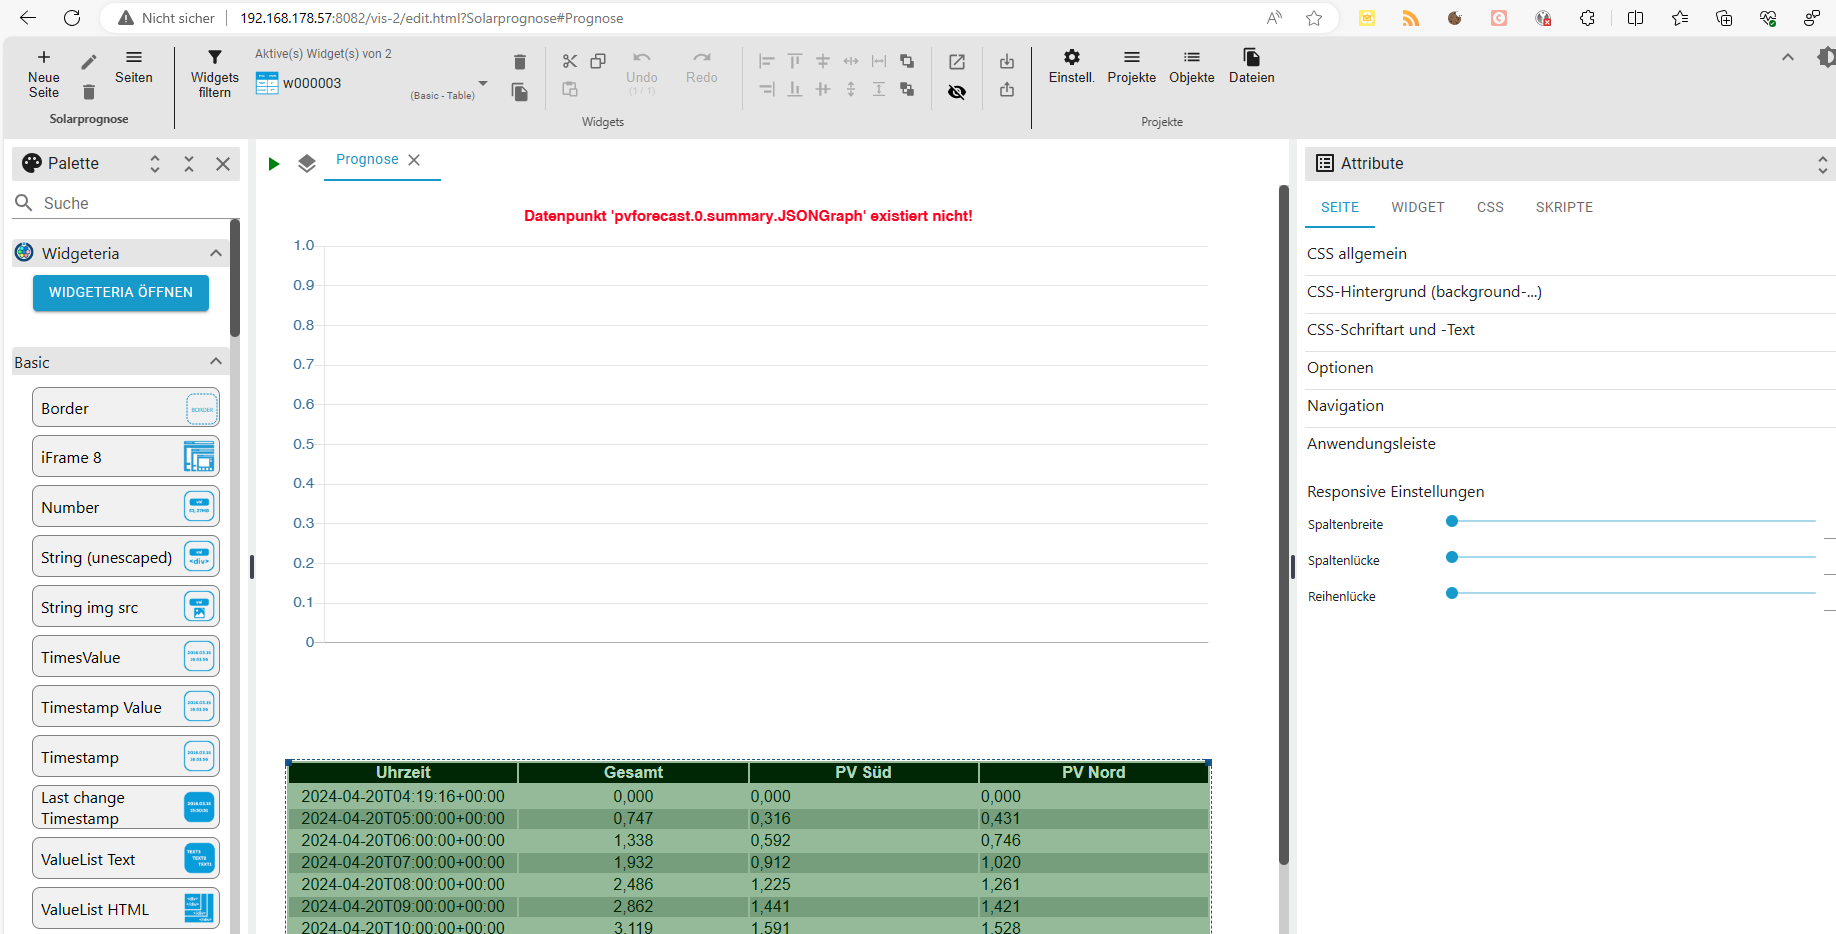Add page to browser favorites star
This screenshot has width=1836, height=934.
[x=1314, y=18]
